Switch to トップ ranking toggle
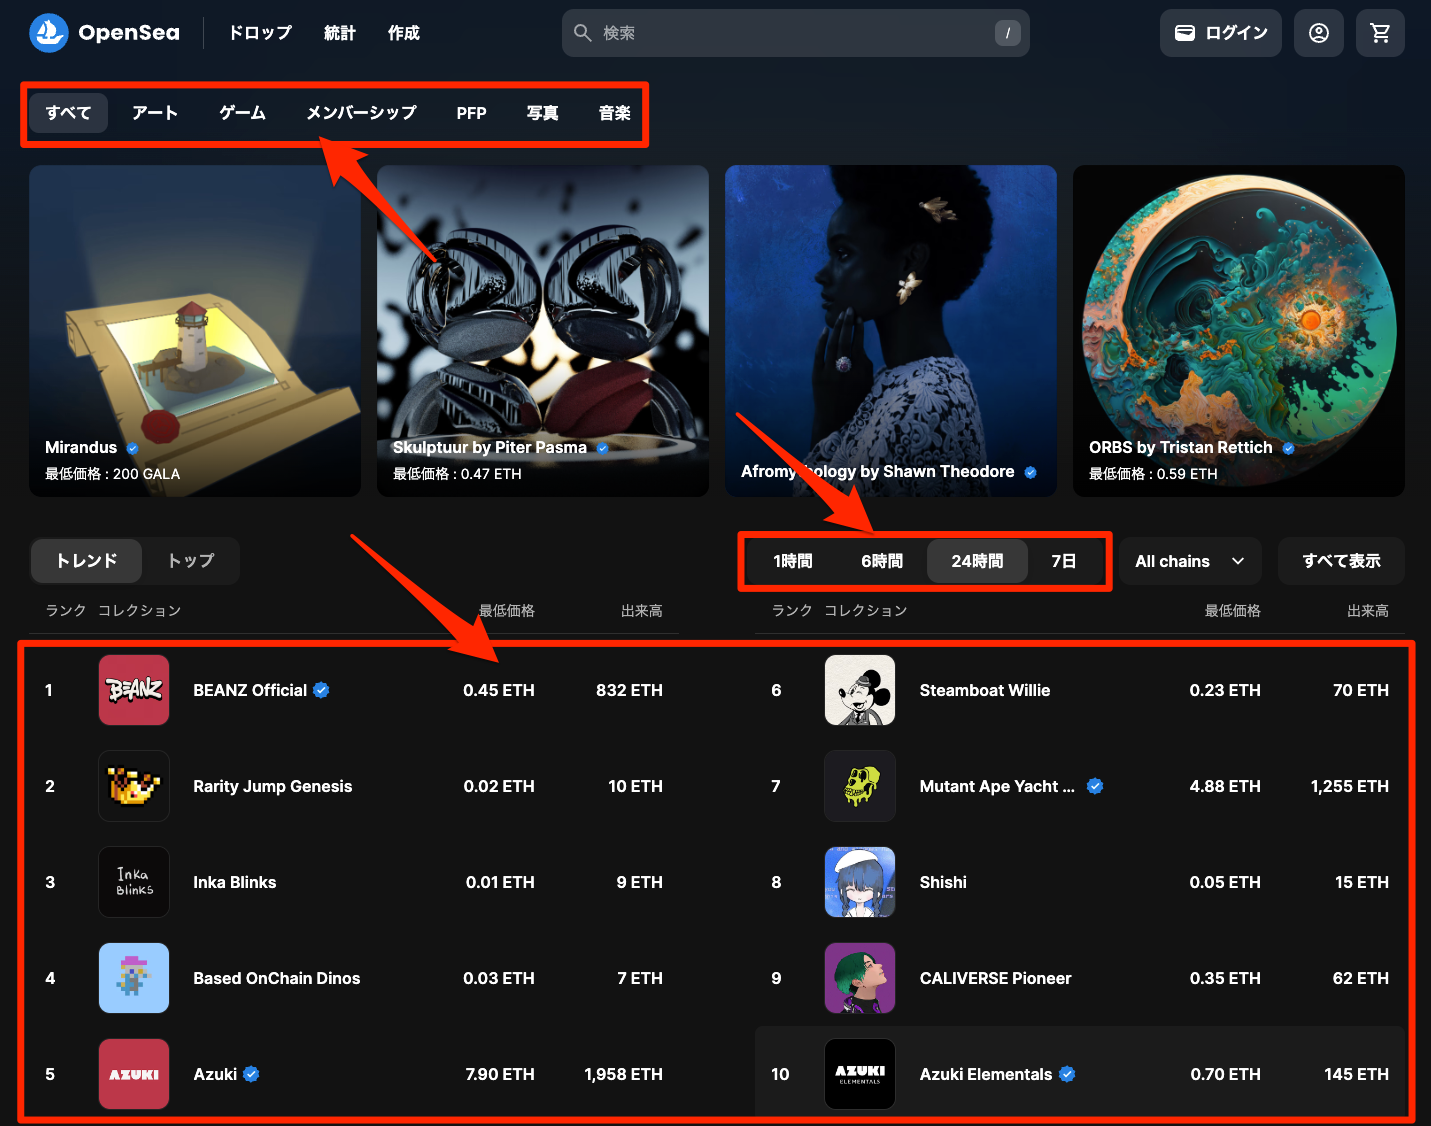This screenshot has height=1126, width=1431. pos(190,561)
